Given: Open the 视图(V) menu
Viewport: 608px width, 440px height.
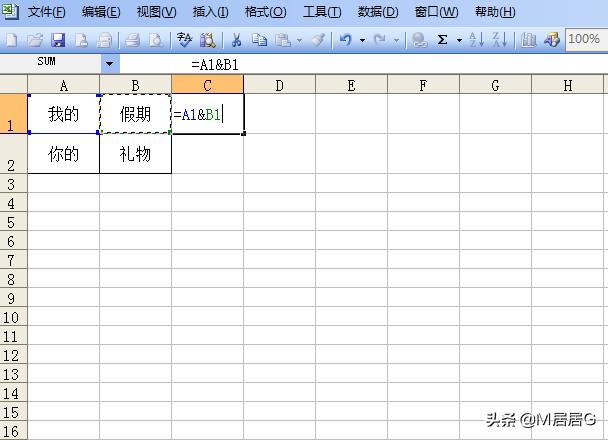Looking at the screenshot, I should click(x=157, y=12).
